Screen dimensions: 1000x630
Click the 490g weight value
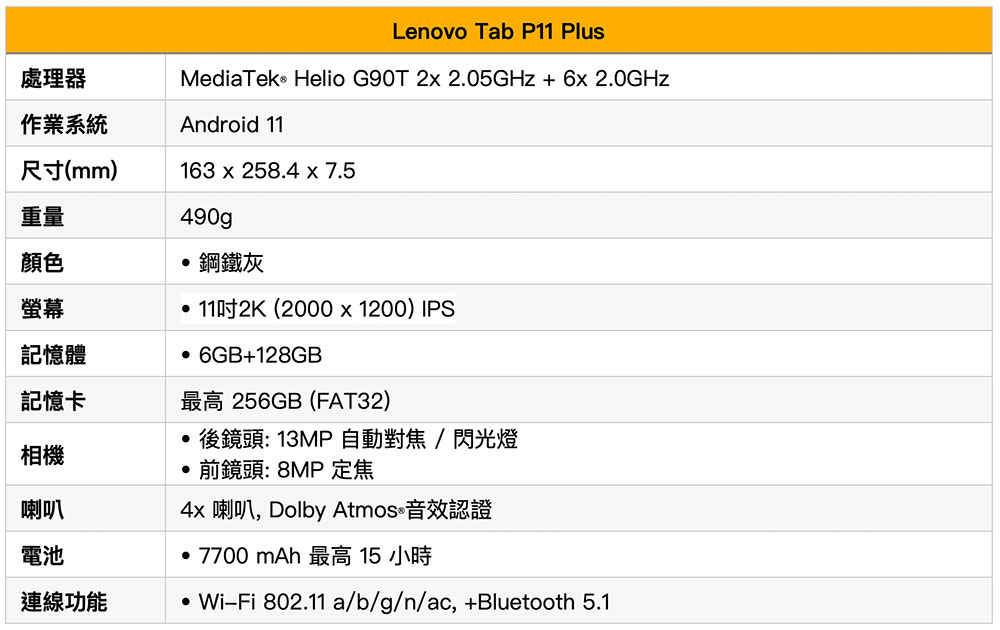[206, 217]
